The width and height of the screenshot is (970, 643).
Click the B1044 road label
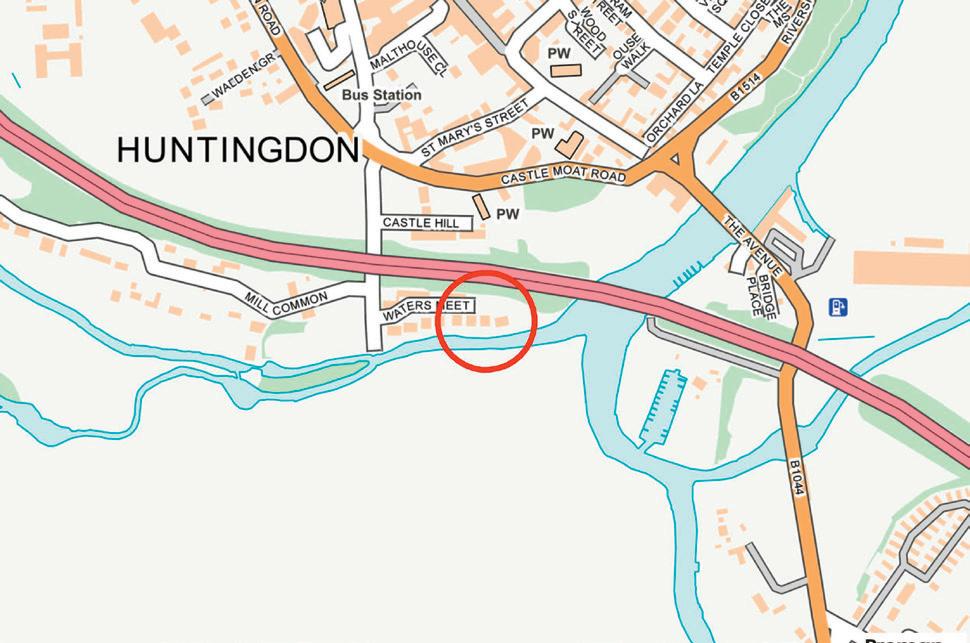pos(797,477)
